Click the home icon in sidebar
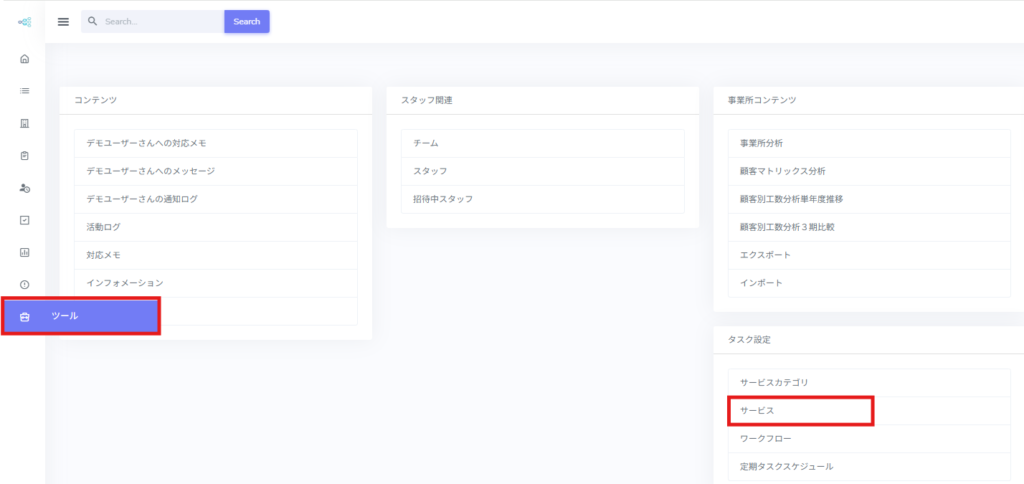The height and width of the screenshot is (484, 1024). (x=25, y=59)
